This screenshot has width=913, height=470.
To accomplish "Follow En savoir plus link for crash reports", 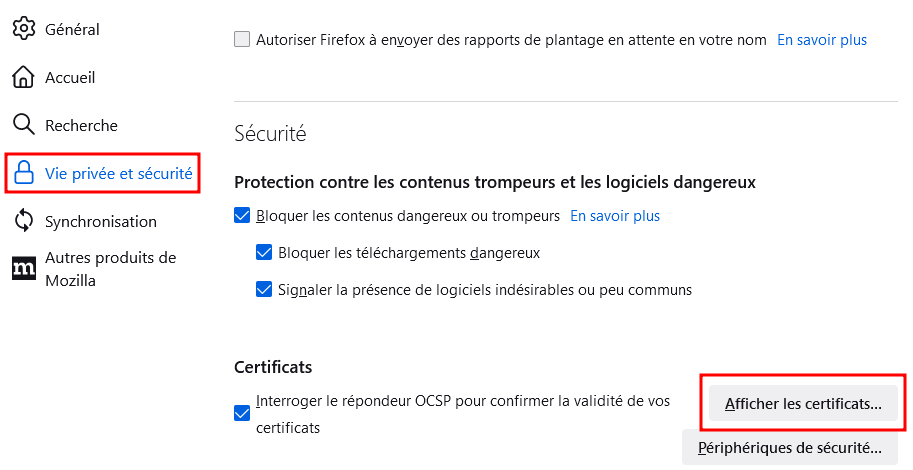I will pyautogui.click(x=822, y=40).
